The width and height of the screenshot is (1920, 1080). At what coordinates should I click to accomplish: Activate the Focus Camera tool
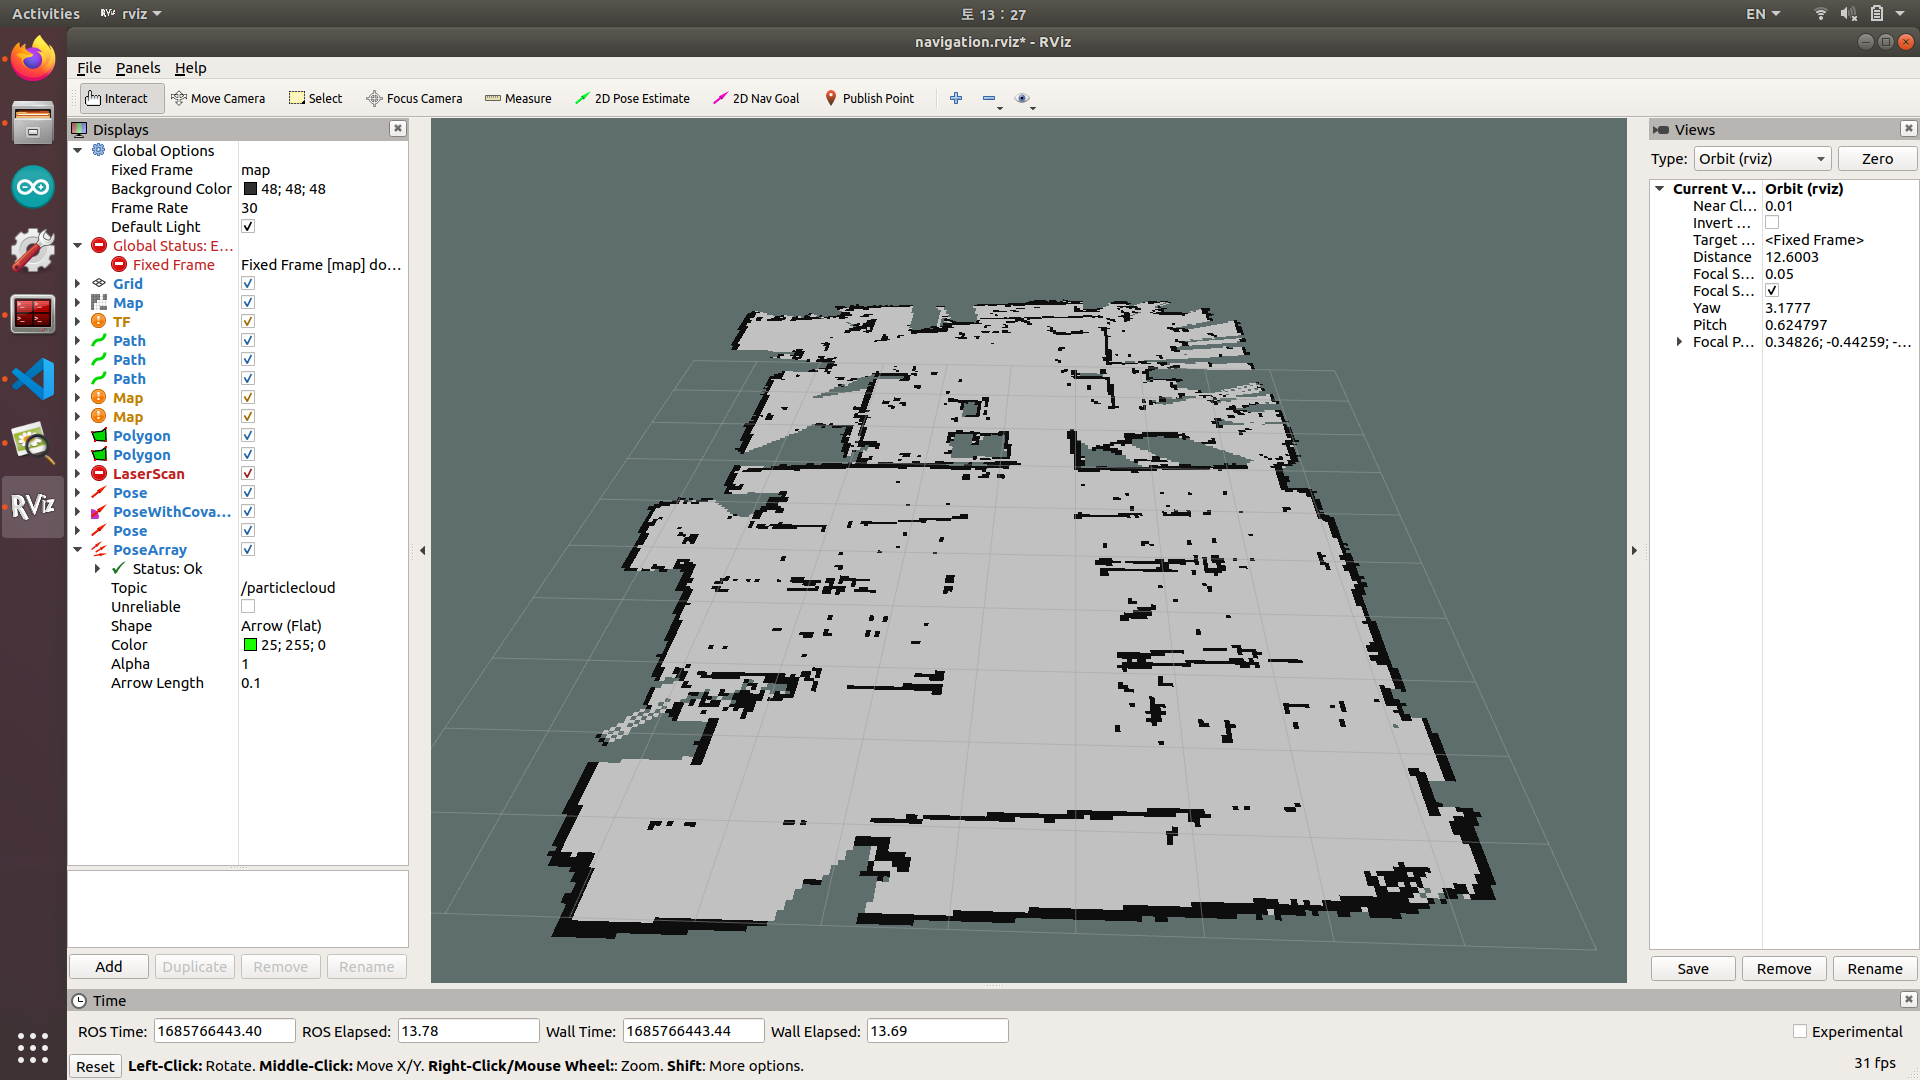(x=414, y=98)
